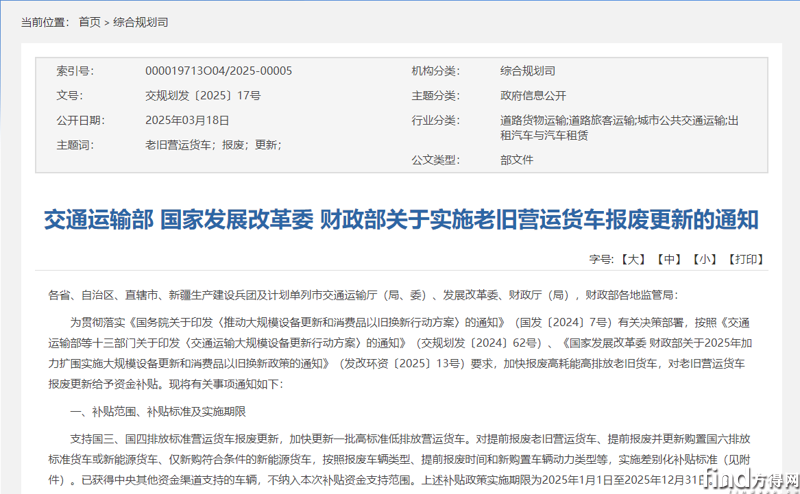Set font size to medium 【中】
This screenshot has width=800, height=494.
pos(670,259)
